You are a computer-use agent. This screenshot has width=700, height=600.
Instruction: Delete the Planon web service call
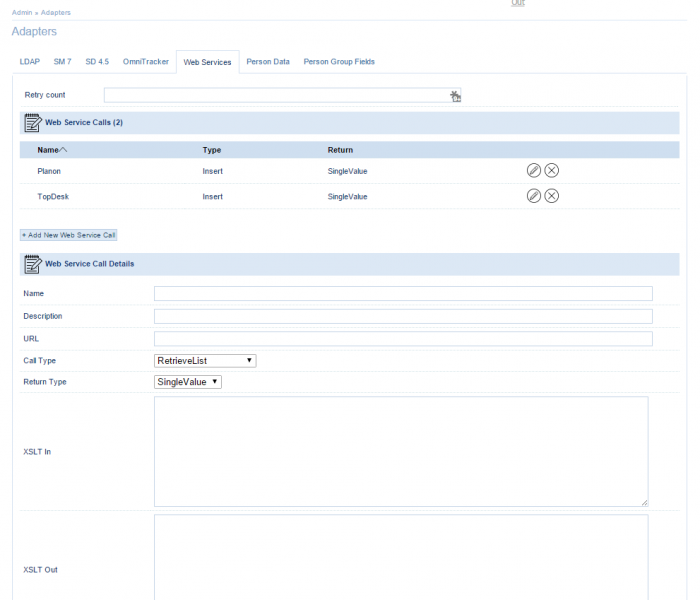552,171
